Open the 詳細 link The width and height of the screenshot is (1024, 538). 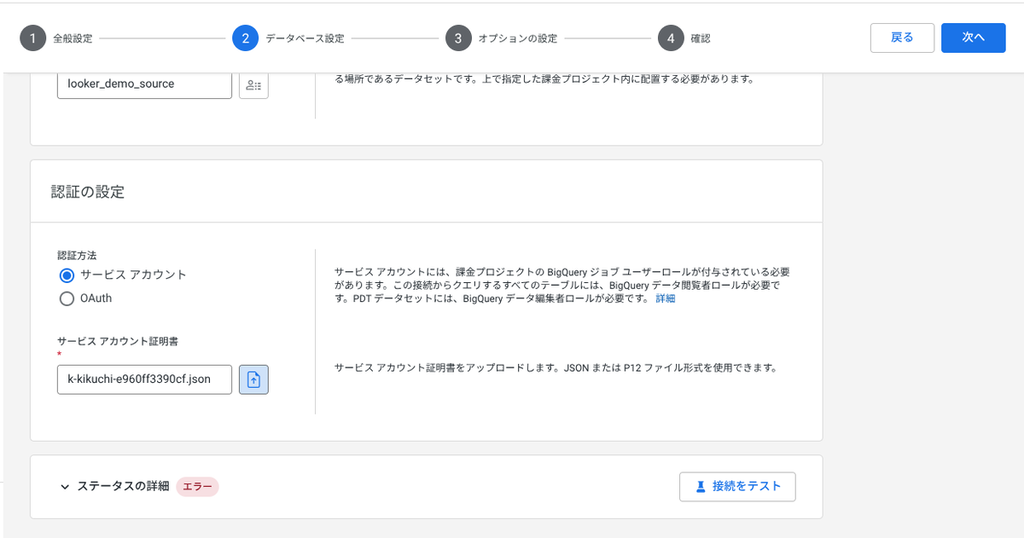[665, 298]
